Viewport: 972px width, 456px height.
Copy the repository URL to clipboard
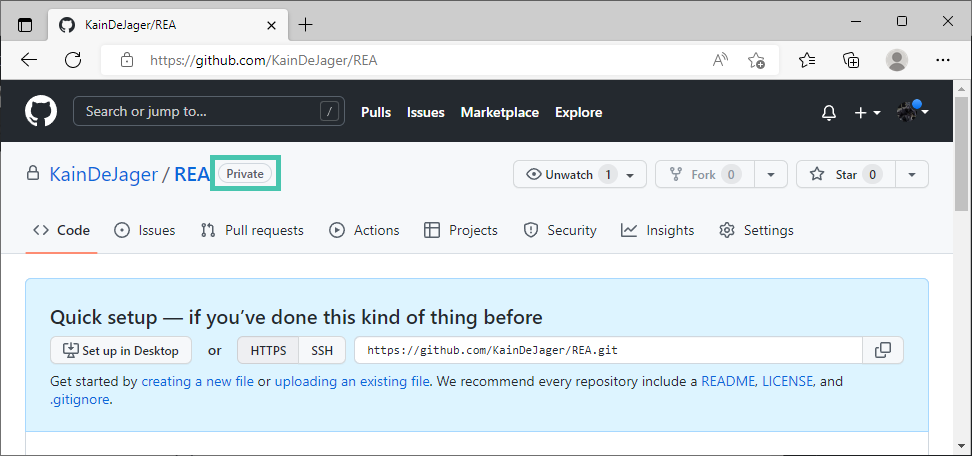coord(883,350)
